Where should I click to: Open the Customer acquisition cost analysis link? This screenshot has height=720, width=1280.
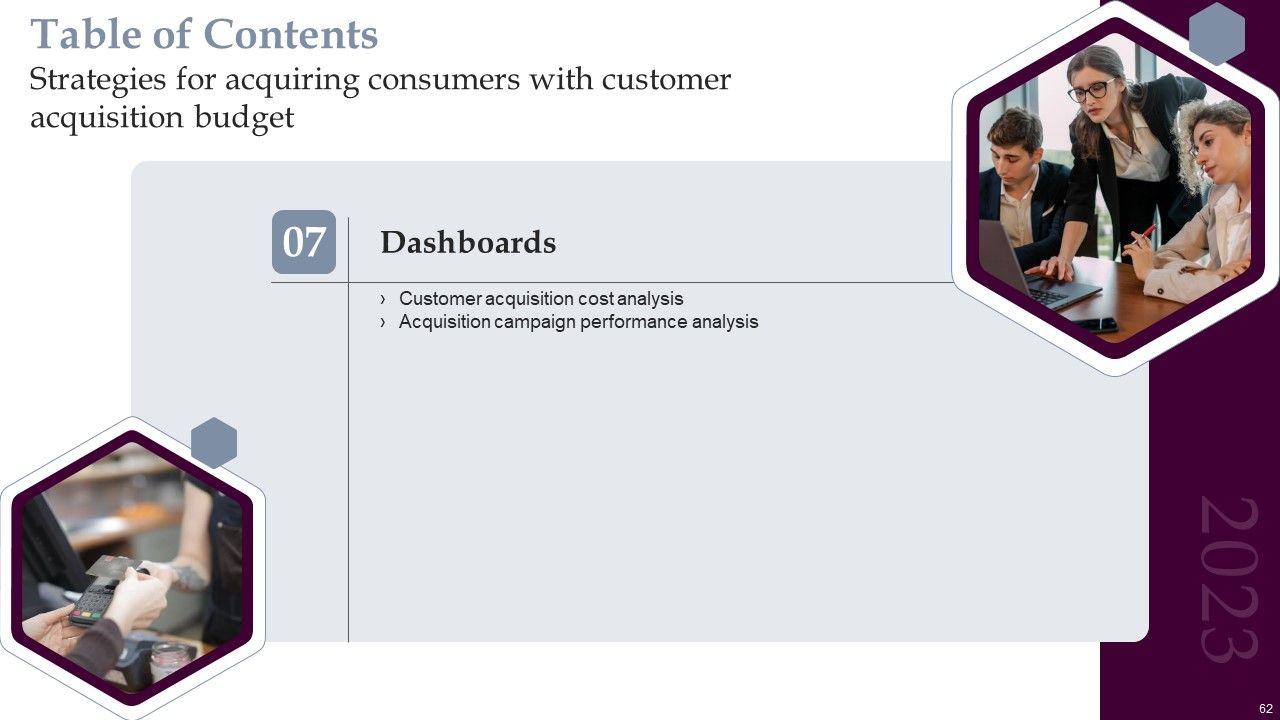coord(541,298)
